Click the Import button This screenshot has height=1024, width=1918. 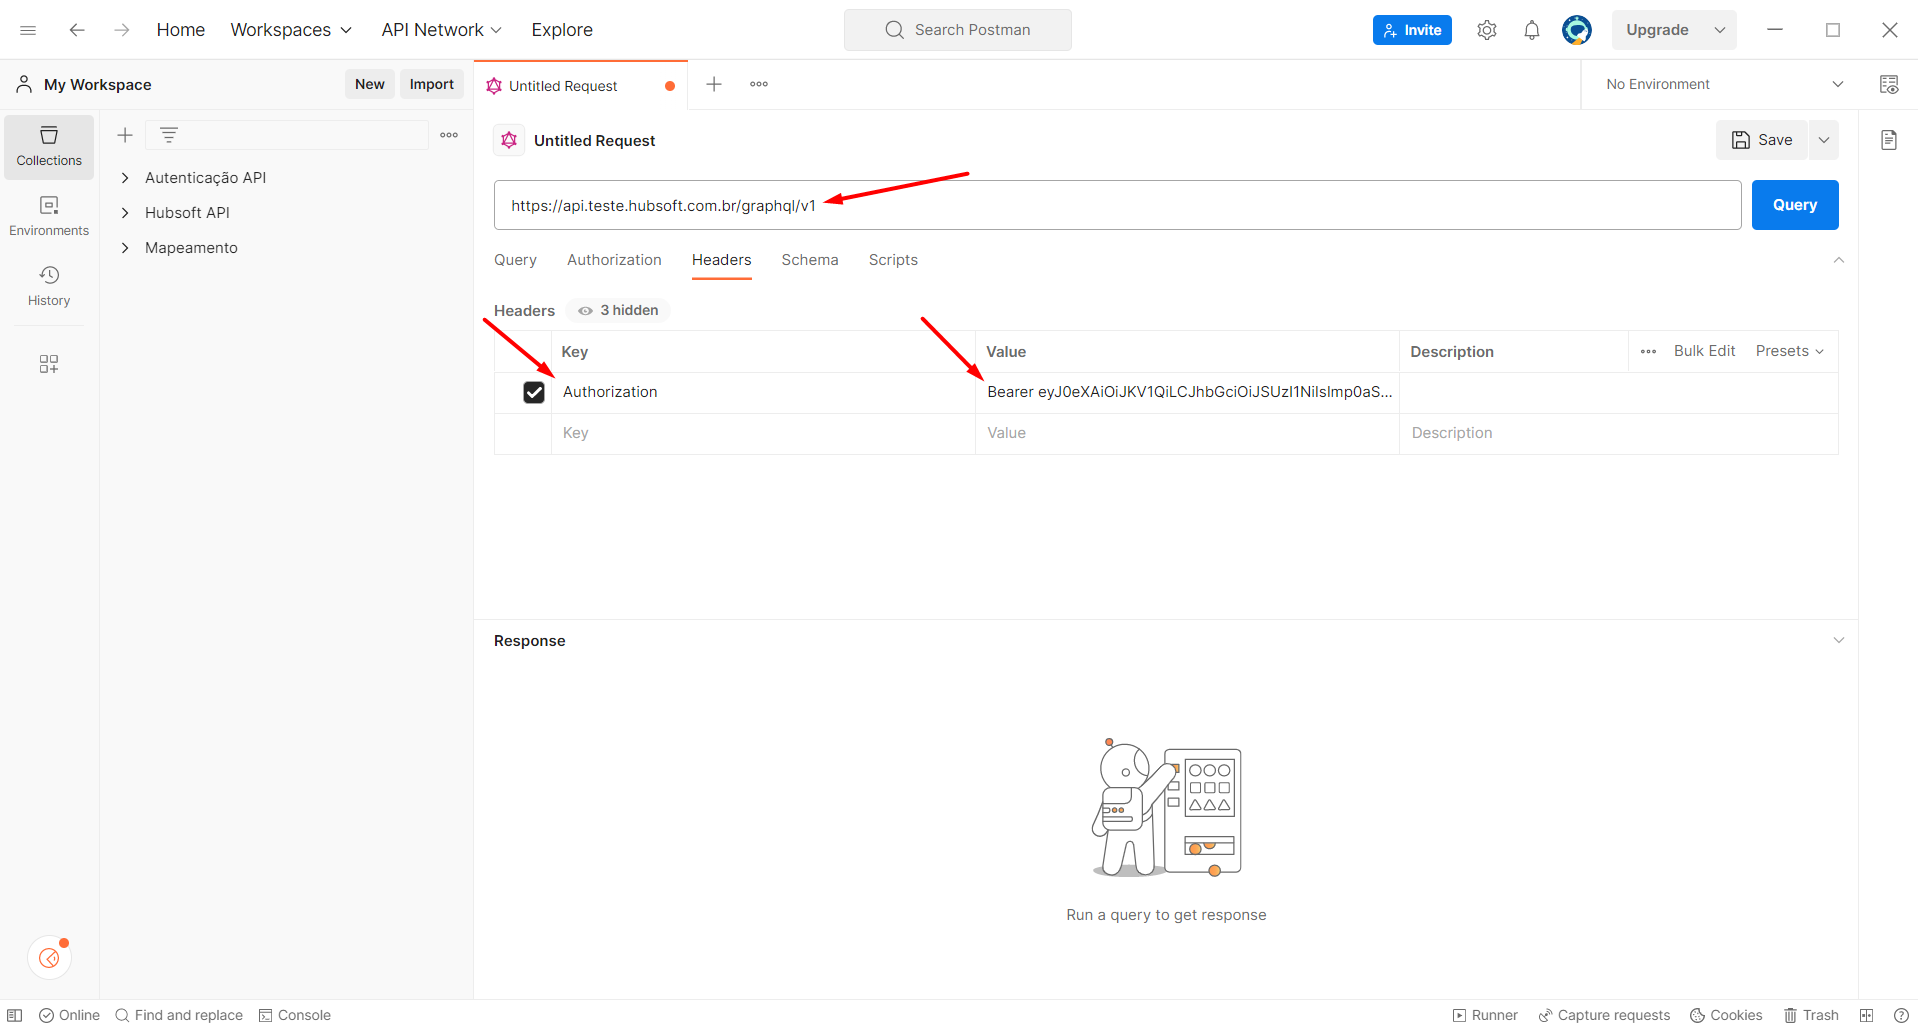pyautogui.click(x=432, y=84)
